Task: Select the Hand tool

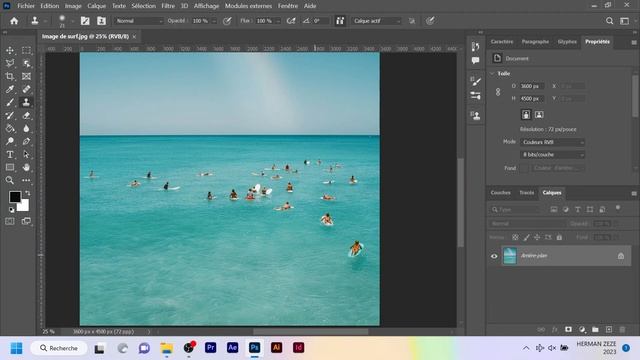Action: point(26,167)
